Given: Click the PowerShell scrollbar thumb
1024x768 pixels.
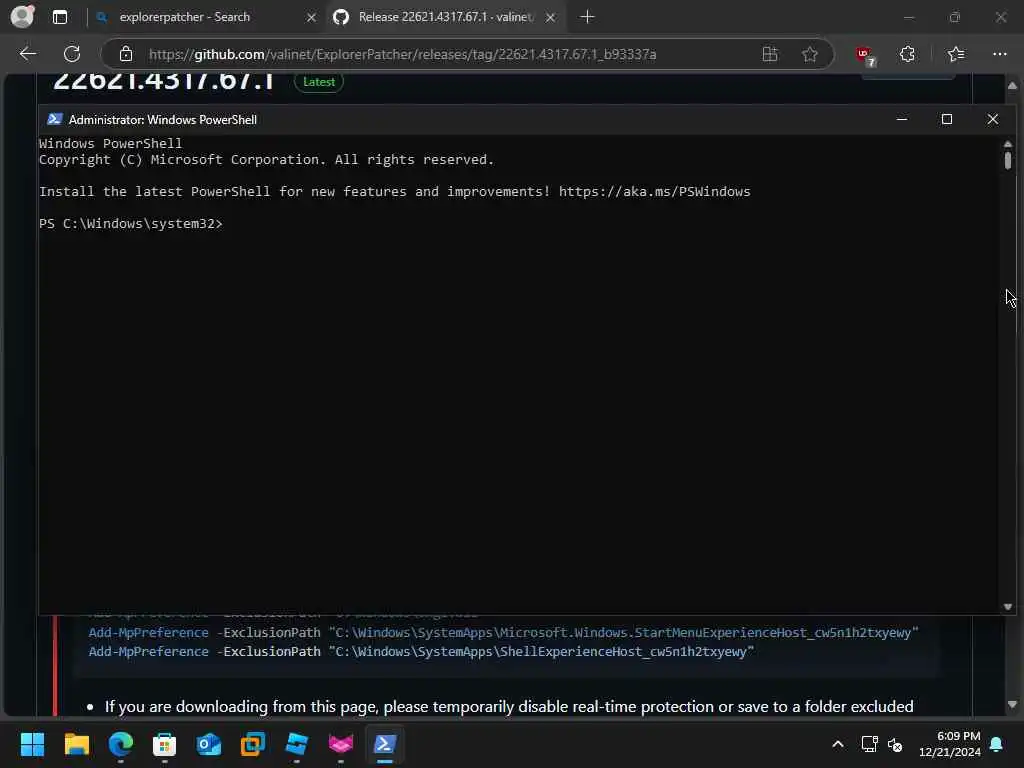Looking at the screenshot, I should (1008, 161).
